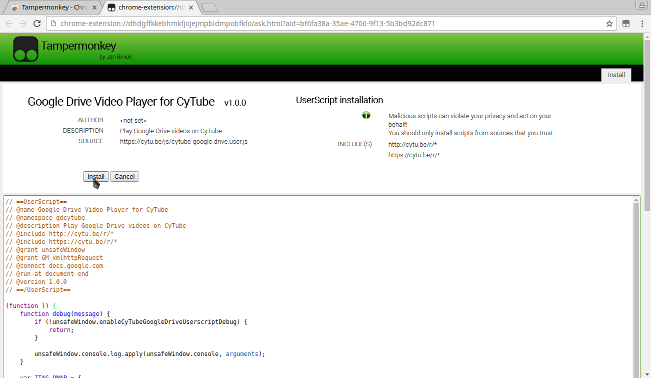
Task: Click the Tampermonkey header title text
Action: click(x=78, y=46)
